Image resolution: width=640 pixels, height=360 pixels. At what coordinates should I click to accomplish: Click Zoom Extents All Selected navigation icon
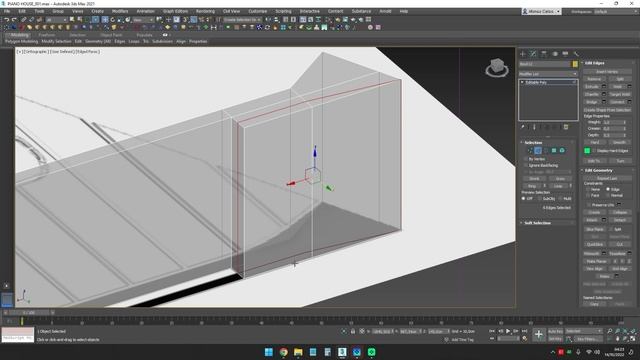click(x=633, y=331)
